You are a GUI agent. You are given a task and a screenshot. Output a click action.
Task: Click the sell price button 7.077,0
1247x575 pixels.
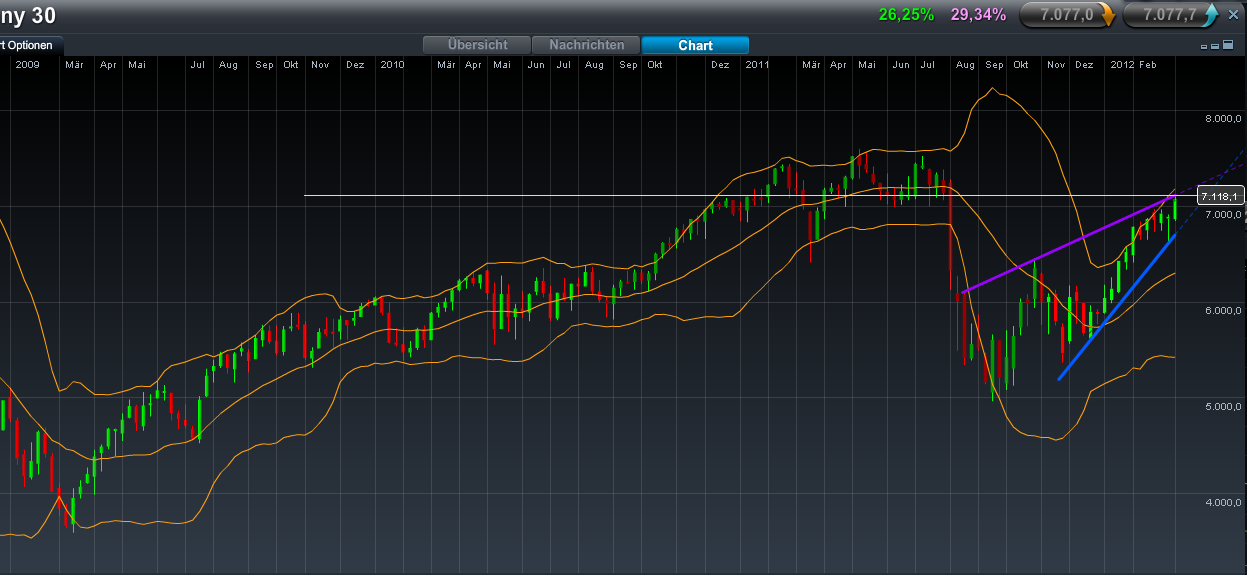click(1068, 15)
